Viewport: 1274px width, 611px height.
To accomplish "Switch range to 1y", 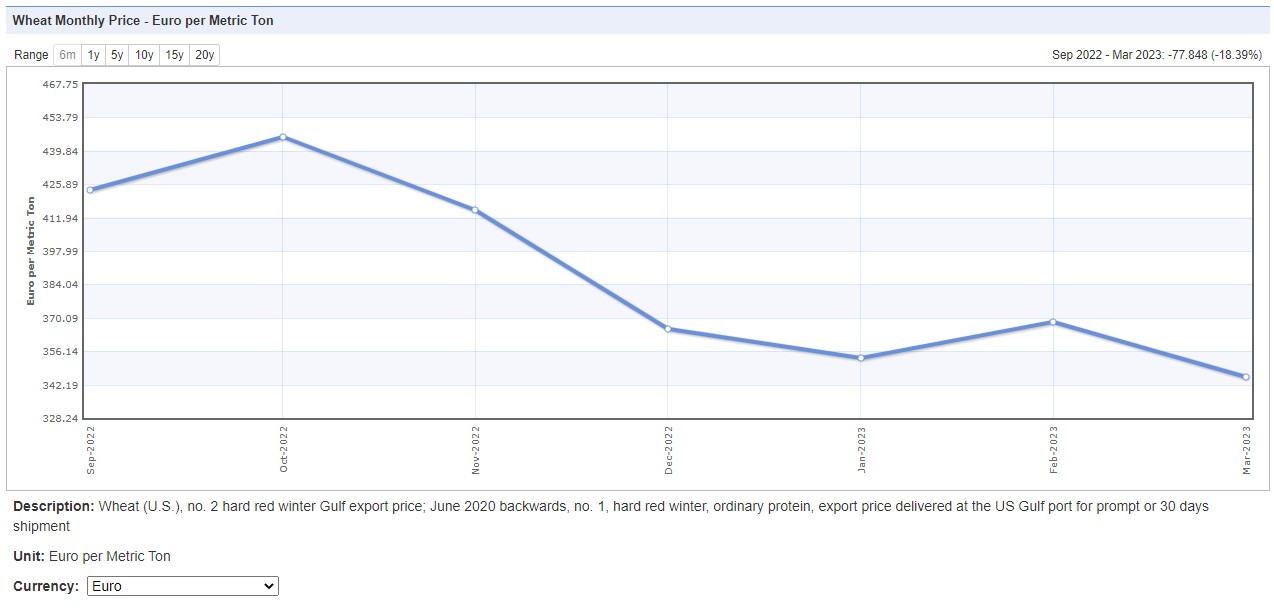I will pos(93,55).
